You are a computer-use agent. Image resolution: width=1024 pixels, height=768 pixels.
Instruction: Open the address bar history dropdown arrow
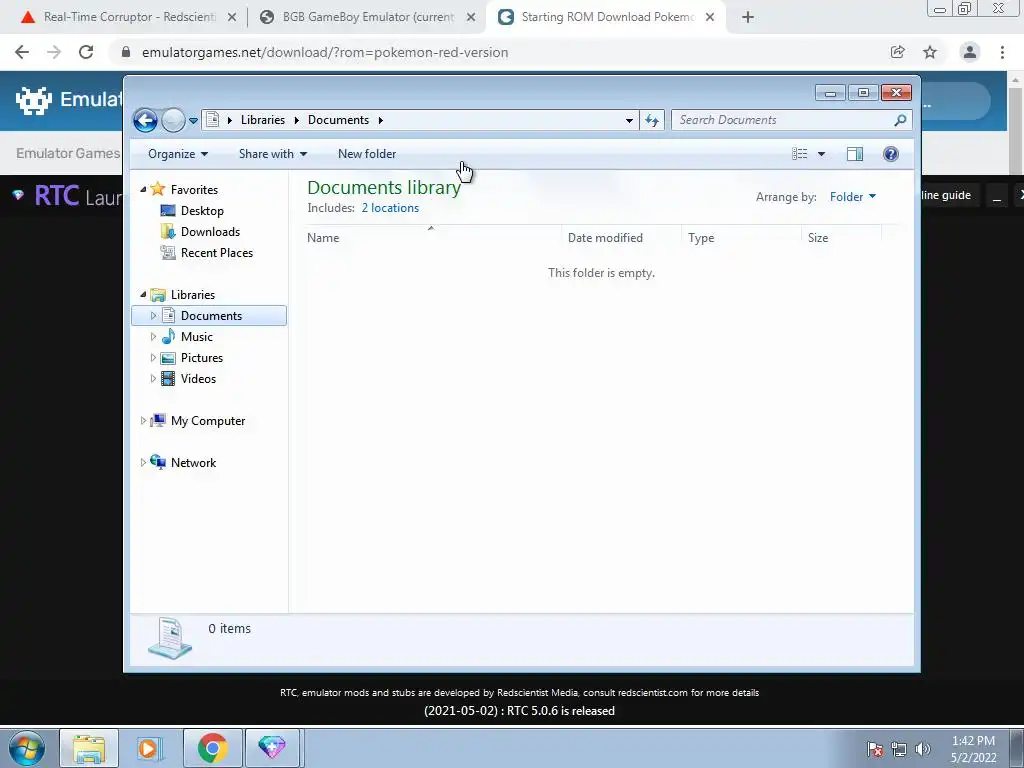(x=629, y=120)
